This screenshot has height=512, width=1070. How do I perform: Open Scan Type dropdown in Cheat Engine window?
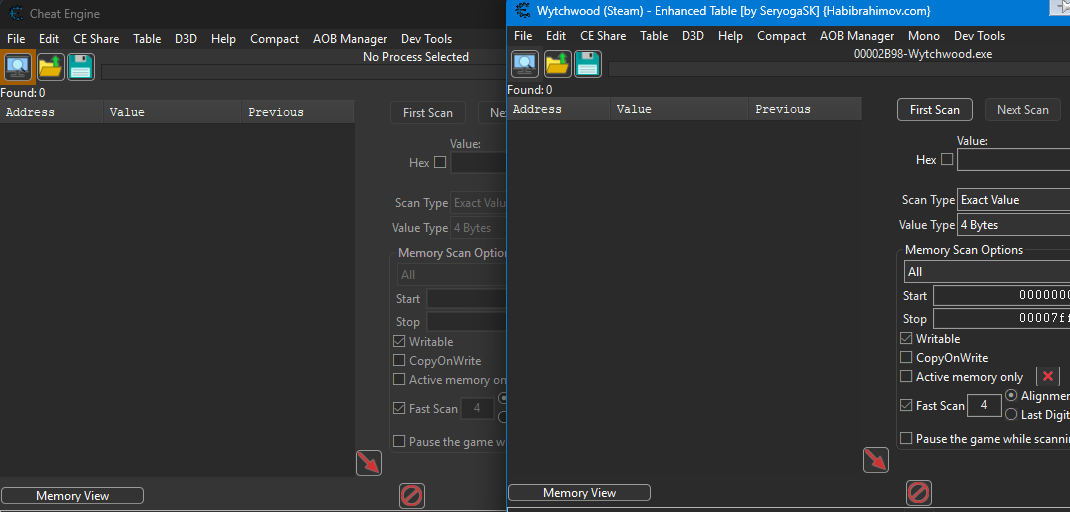point(478,203)
